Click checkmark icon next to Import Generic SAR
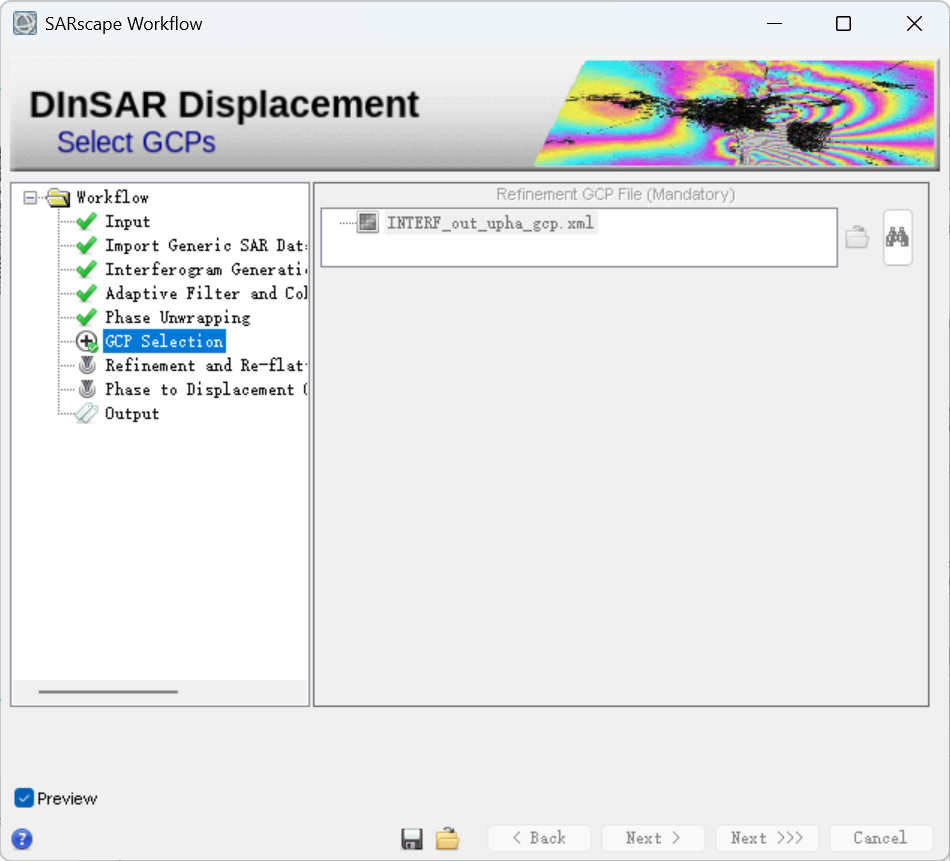 click(87, 245)
